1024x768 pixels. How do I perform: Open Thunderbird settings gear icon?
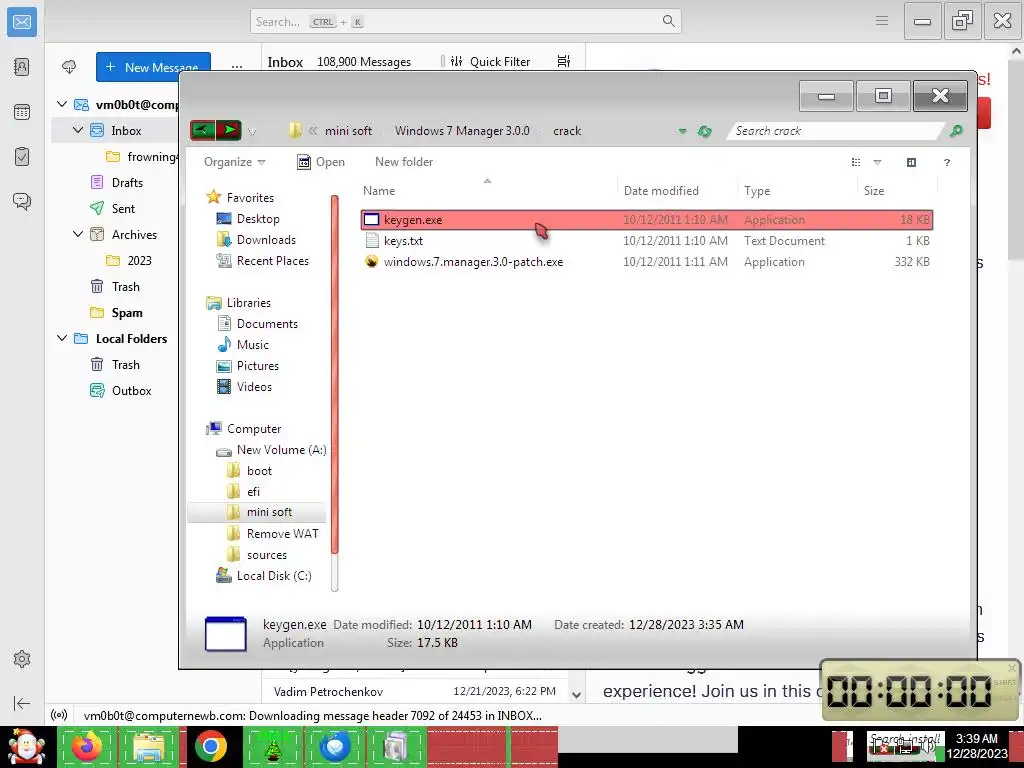click(x=22, y=659)
